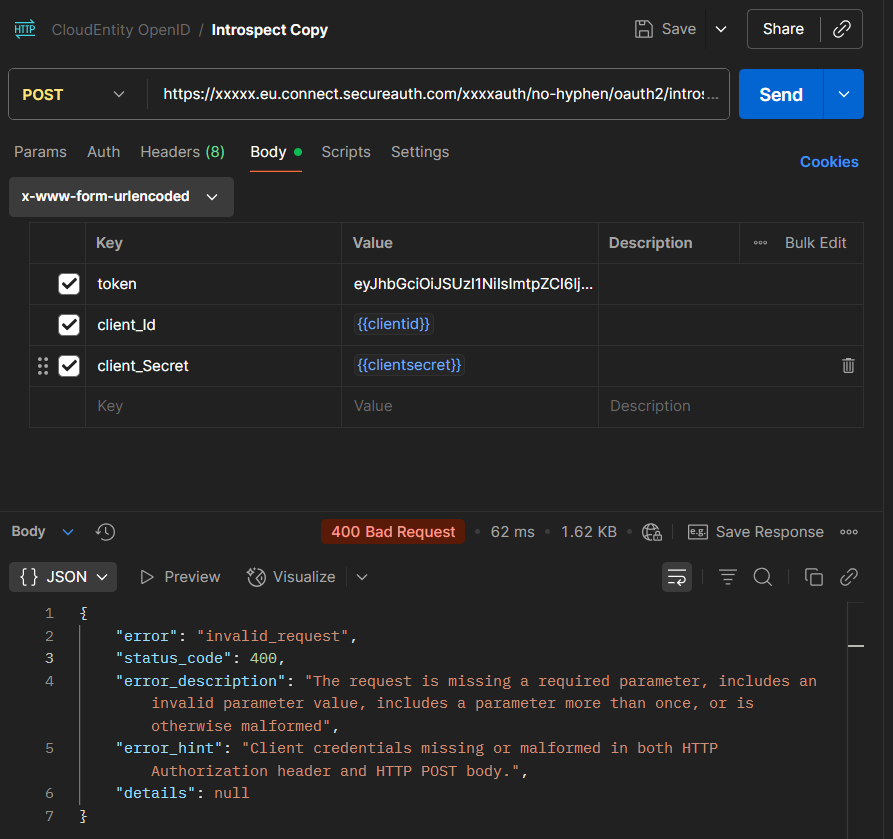Screen dimensions: 893x839
Task: Uncheck the client_Secret row checkbox
Action: point(69,366)
